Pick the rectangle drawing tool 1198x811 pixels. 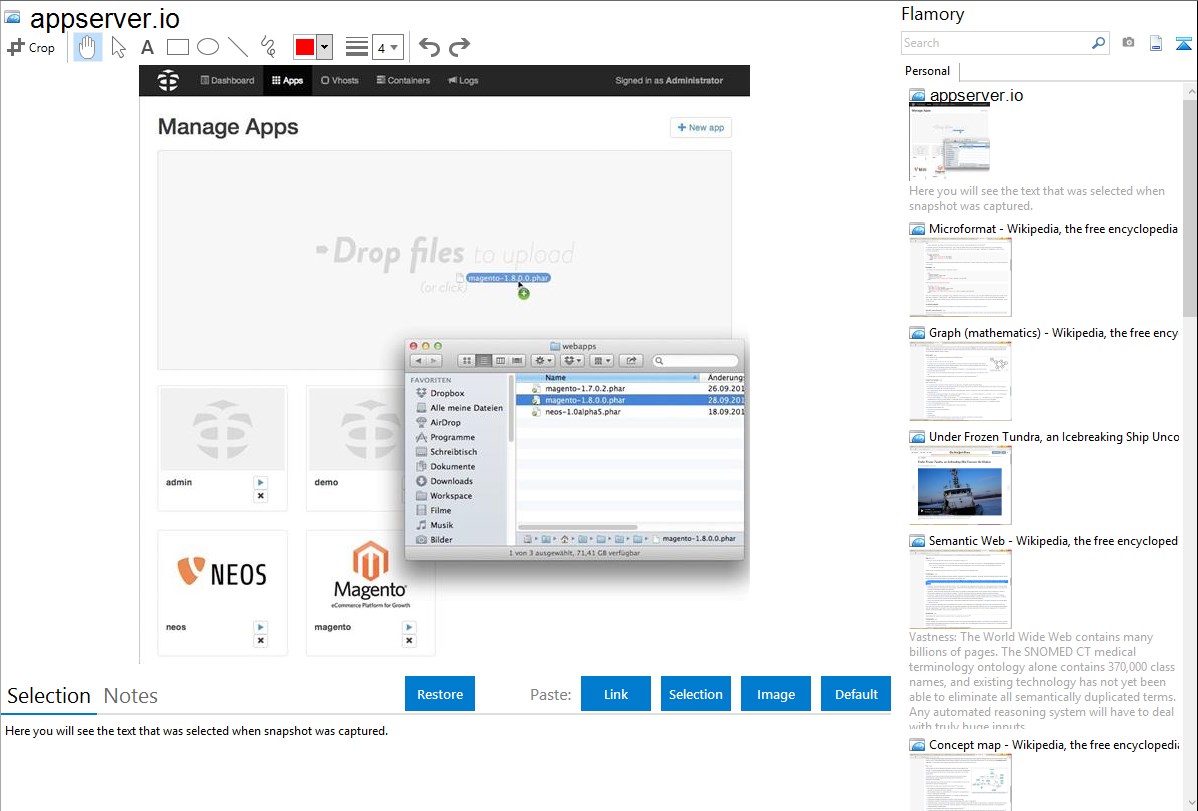[177, 47]
